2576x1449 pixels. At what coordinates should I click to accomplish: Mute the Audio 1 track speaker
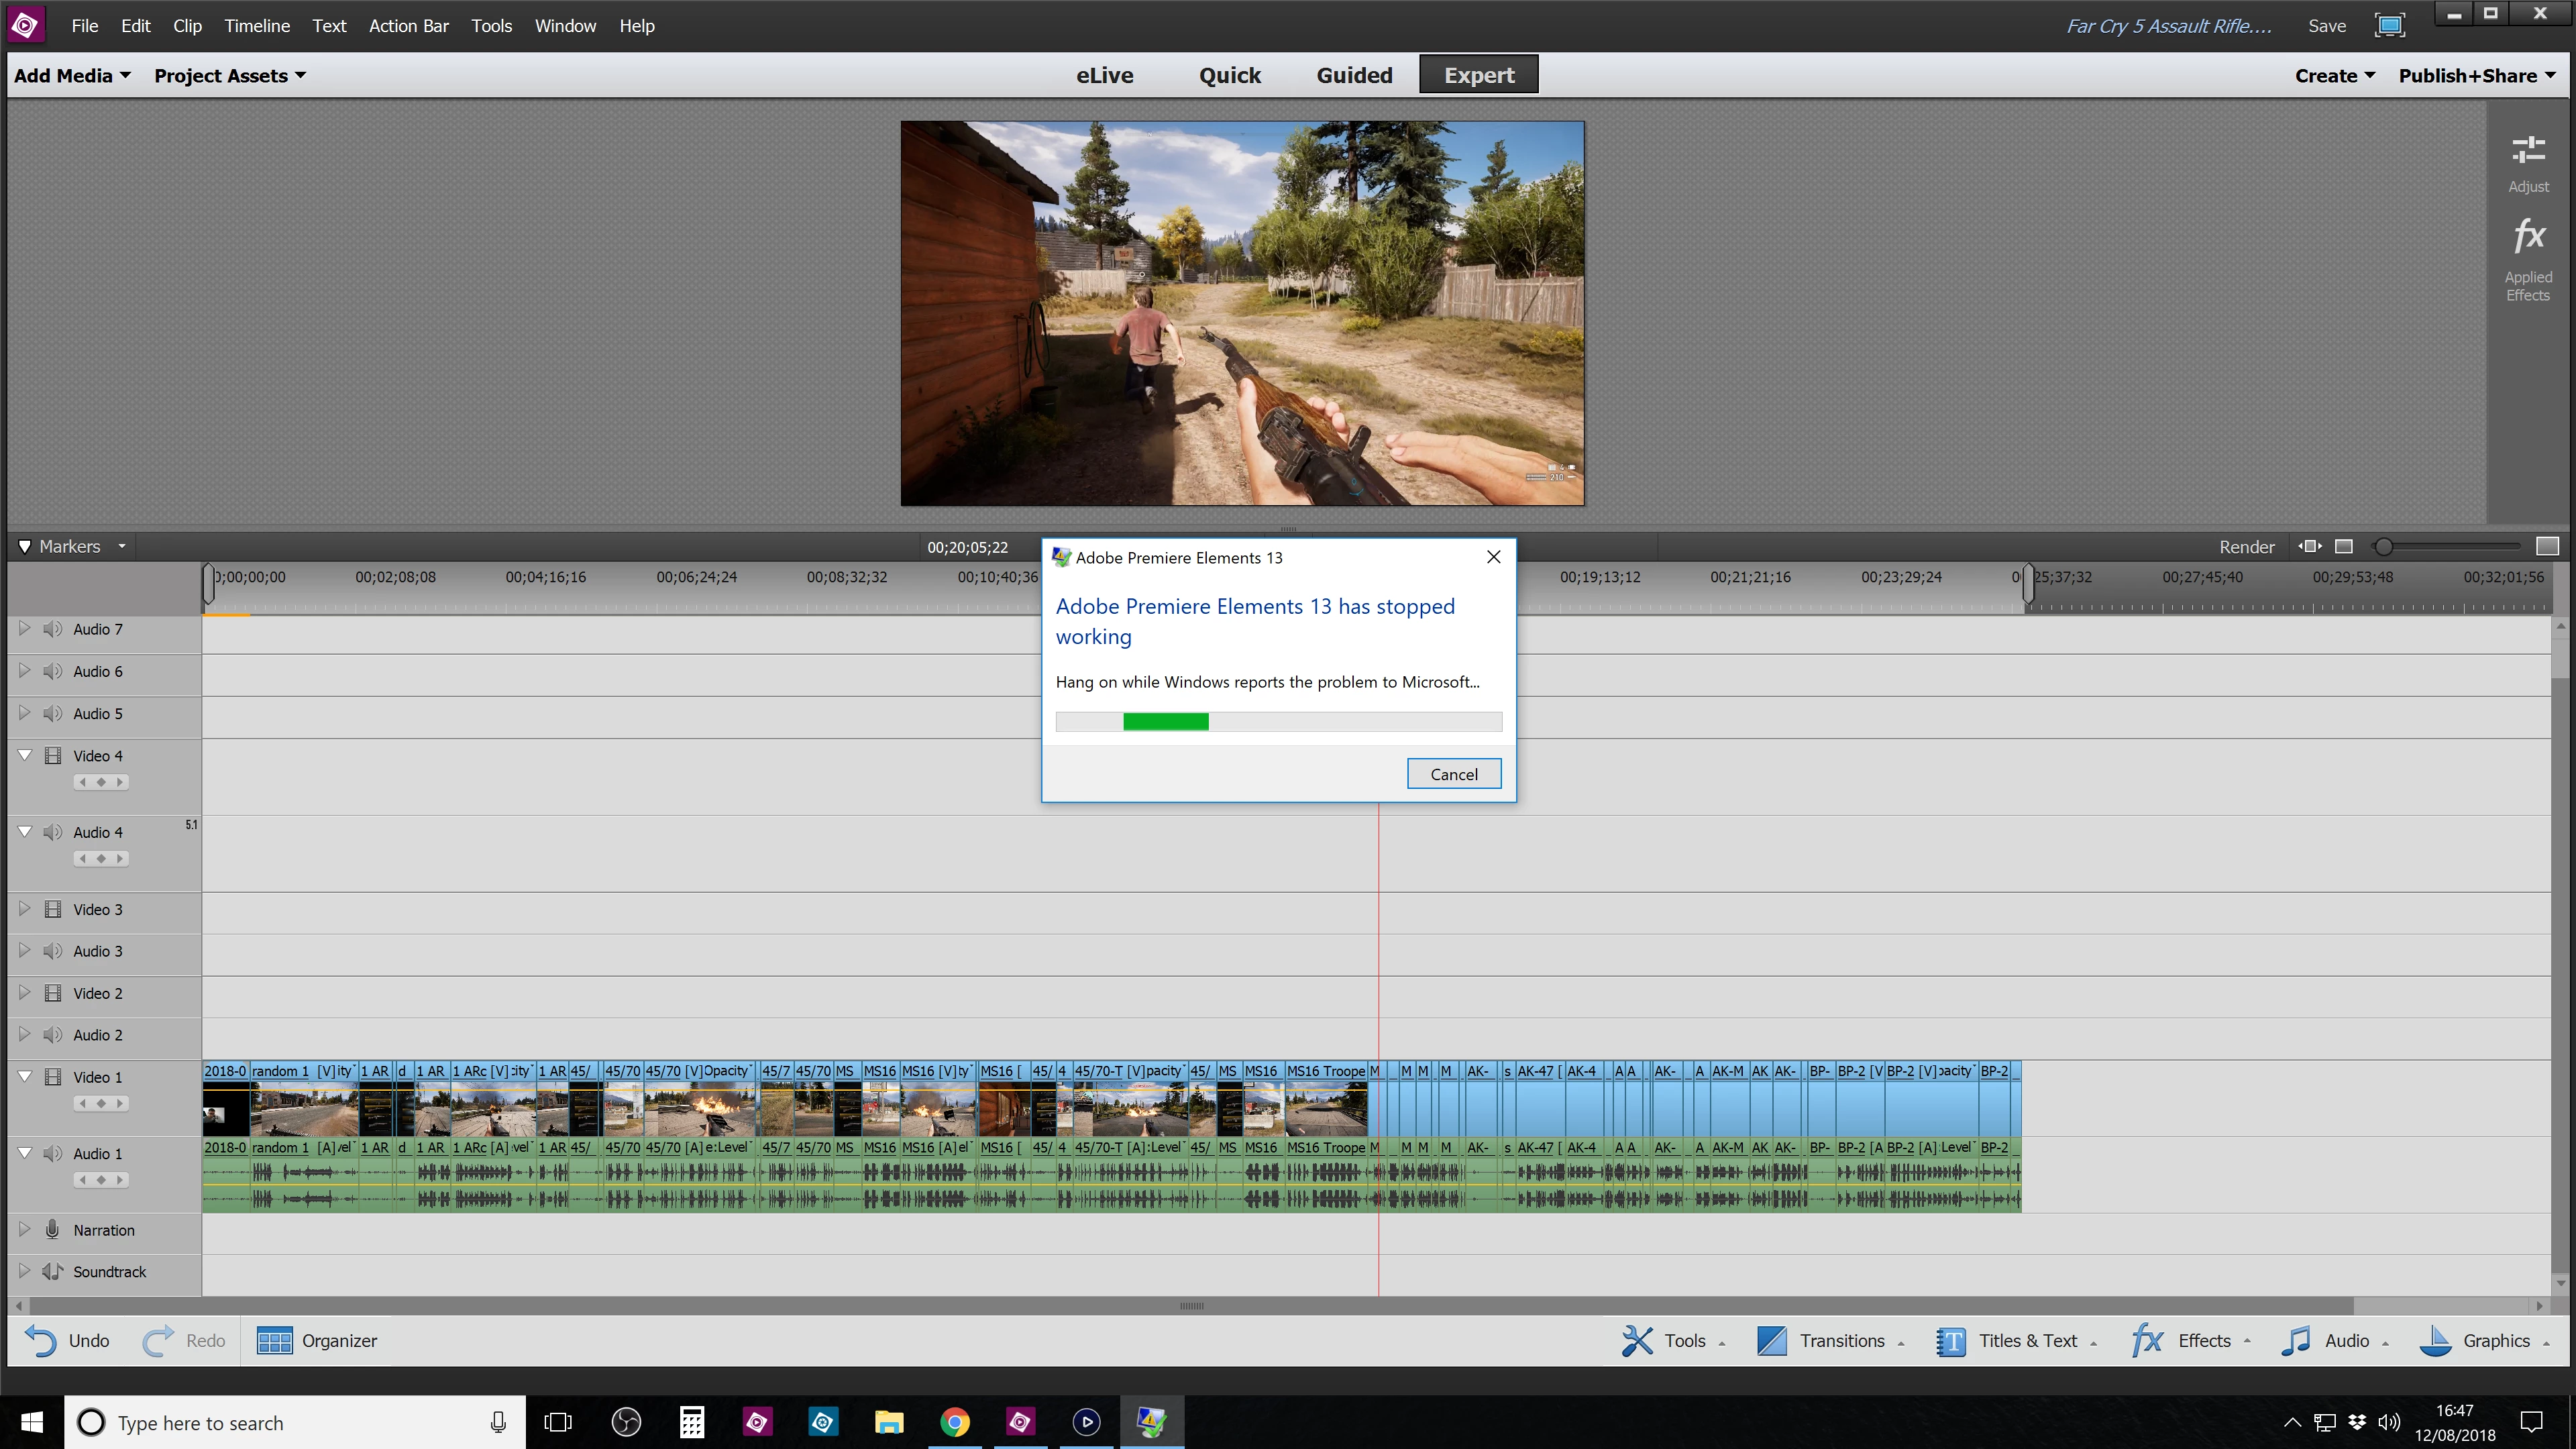pos(53,1154)
